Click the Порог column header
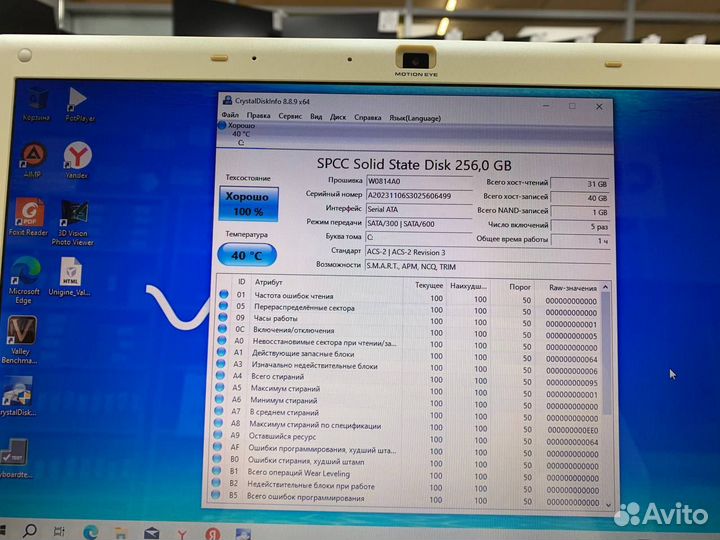Screen dimensions: 720x540 click(520, 287)
